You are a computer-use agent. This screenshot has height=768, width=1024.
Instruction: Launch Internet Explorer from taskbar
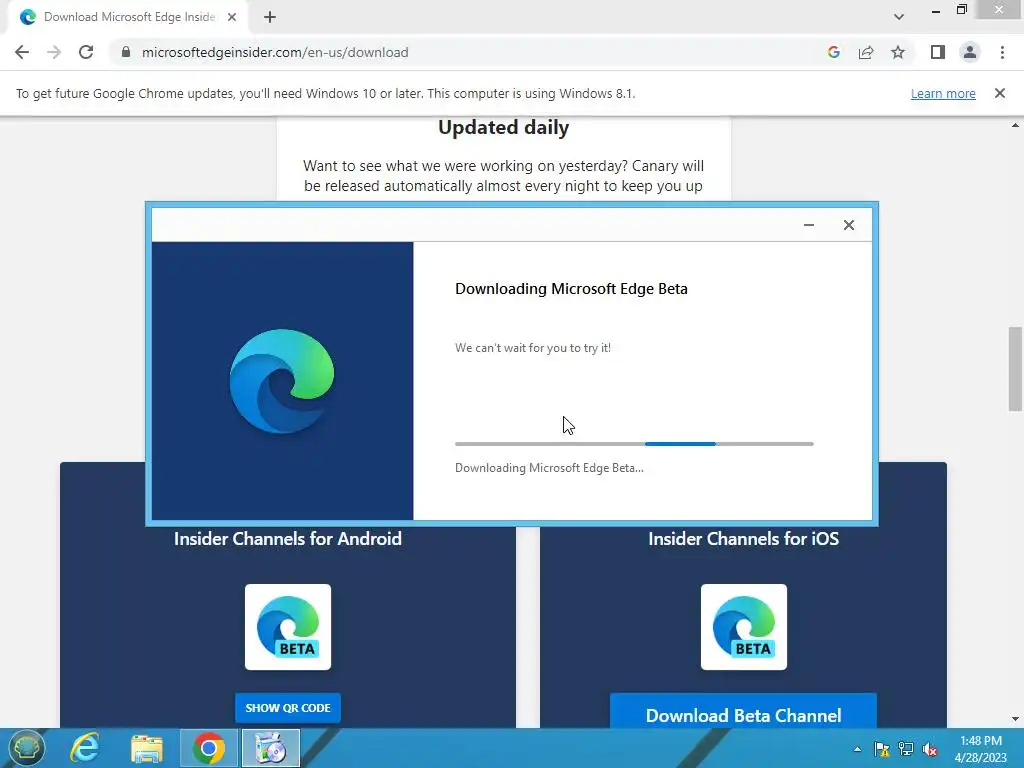[85, 748]
